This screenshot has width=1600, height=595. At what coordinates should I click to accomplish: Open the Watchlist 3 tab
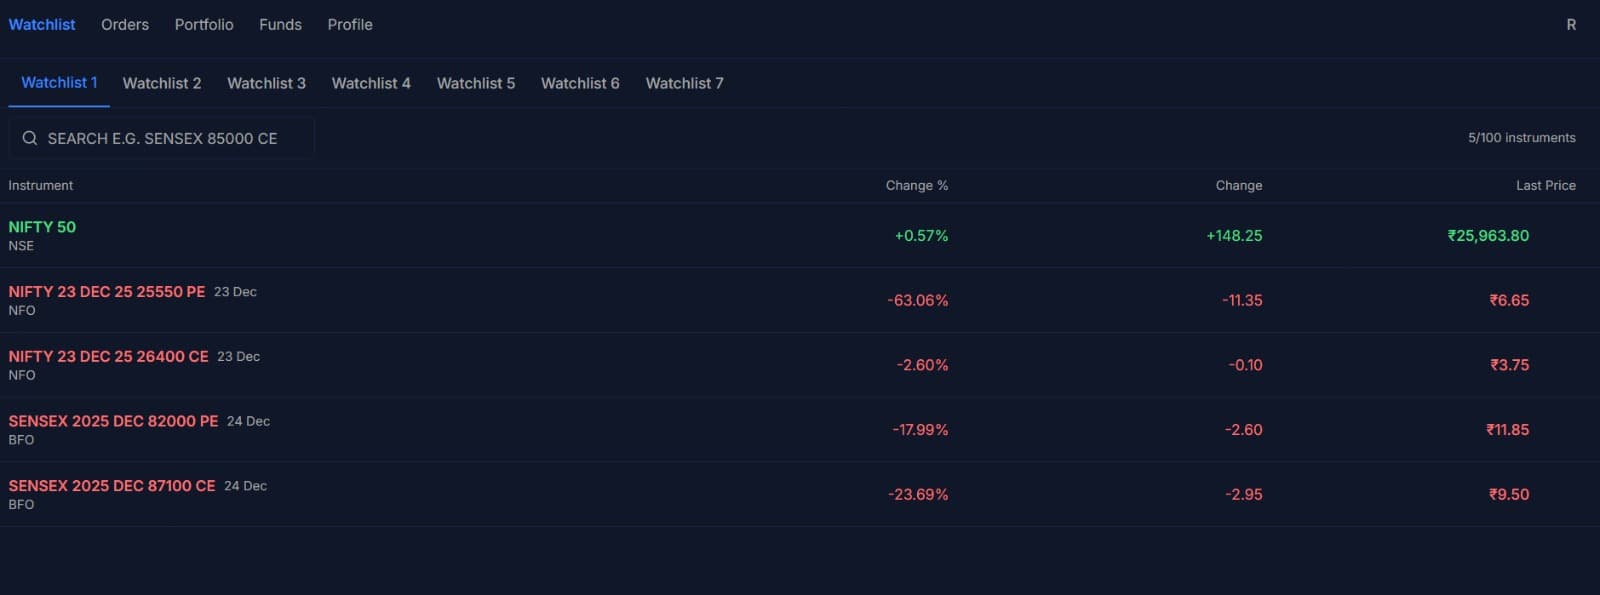(266, 83)
